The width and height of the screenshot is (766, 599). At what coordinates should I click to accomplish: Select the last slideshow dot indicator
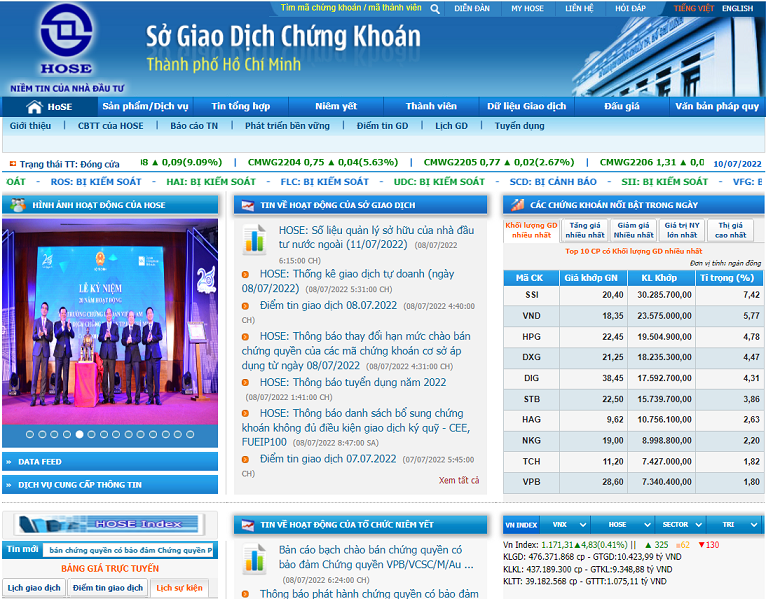191,434
